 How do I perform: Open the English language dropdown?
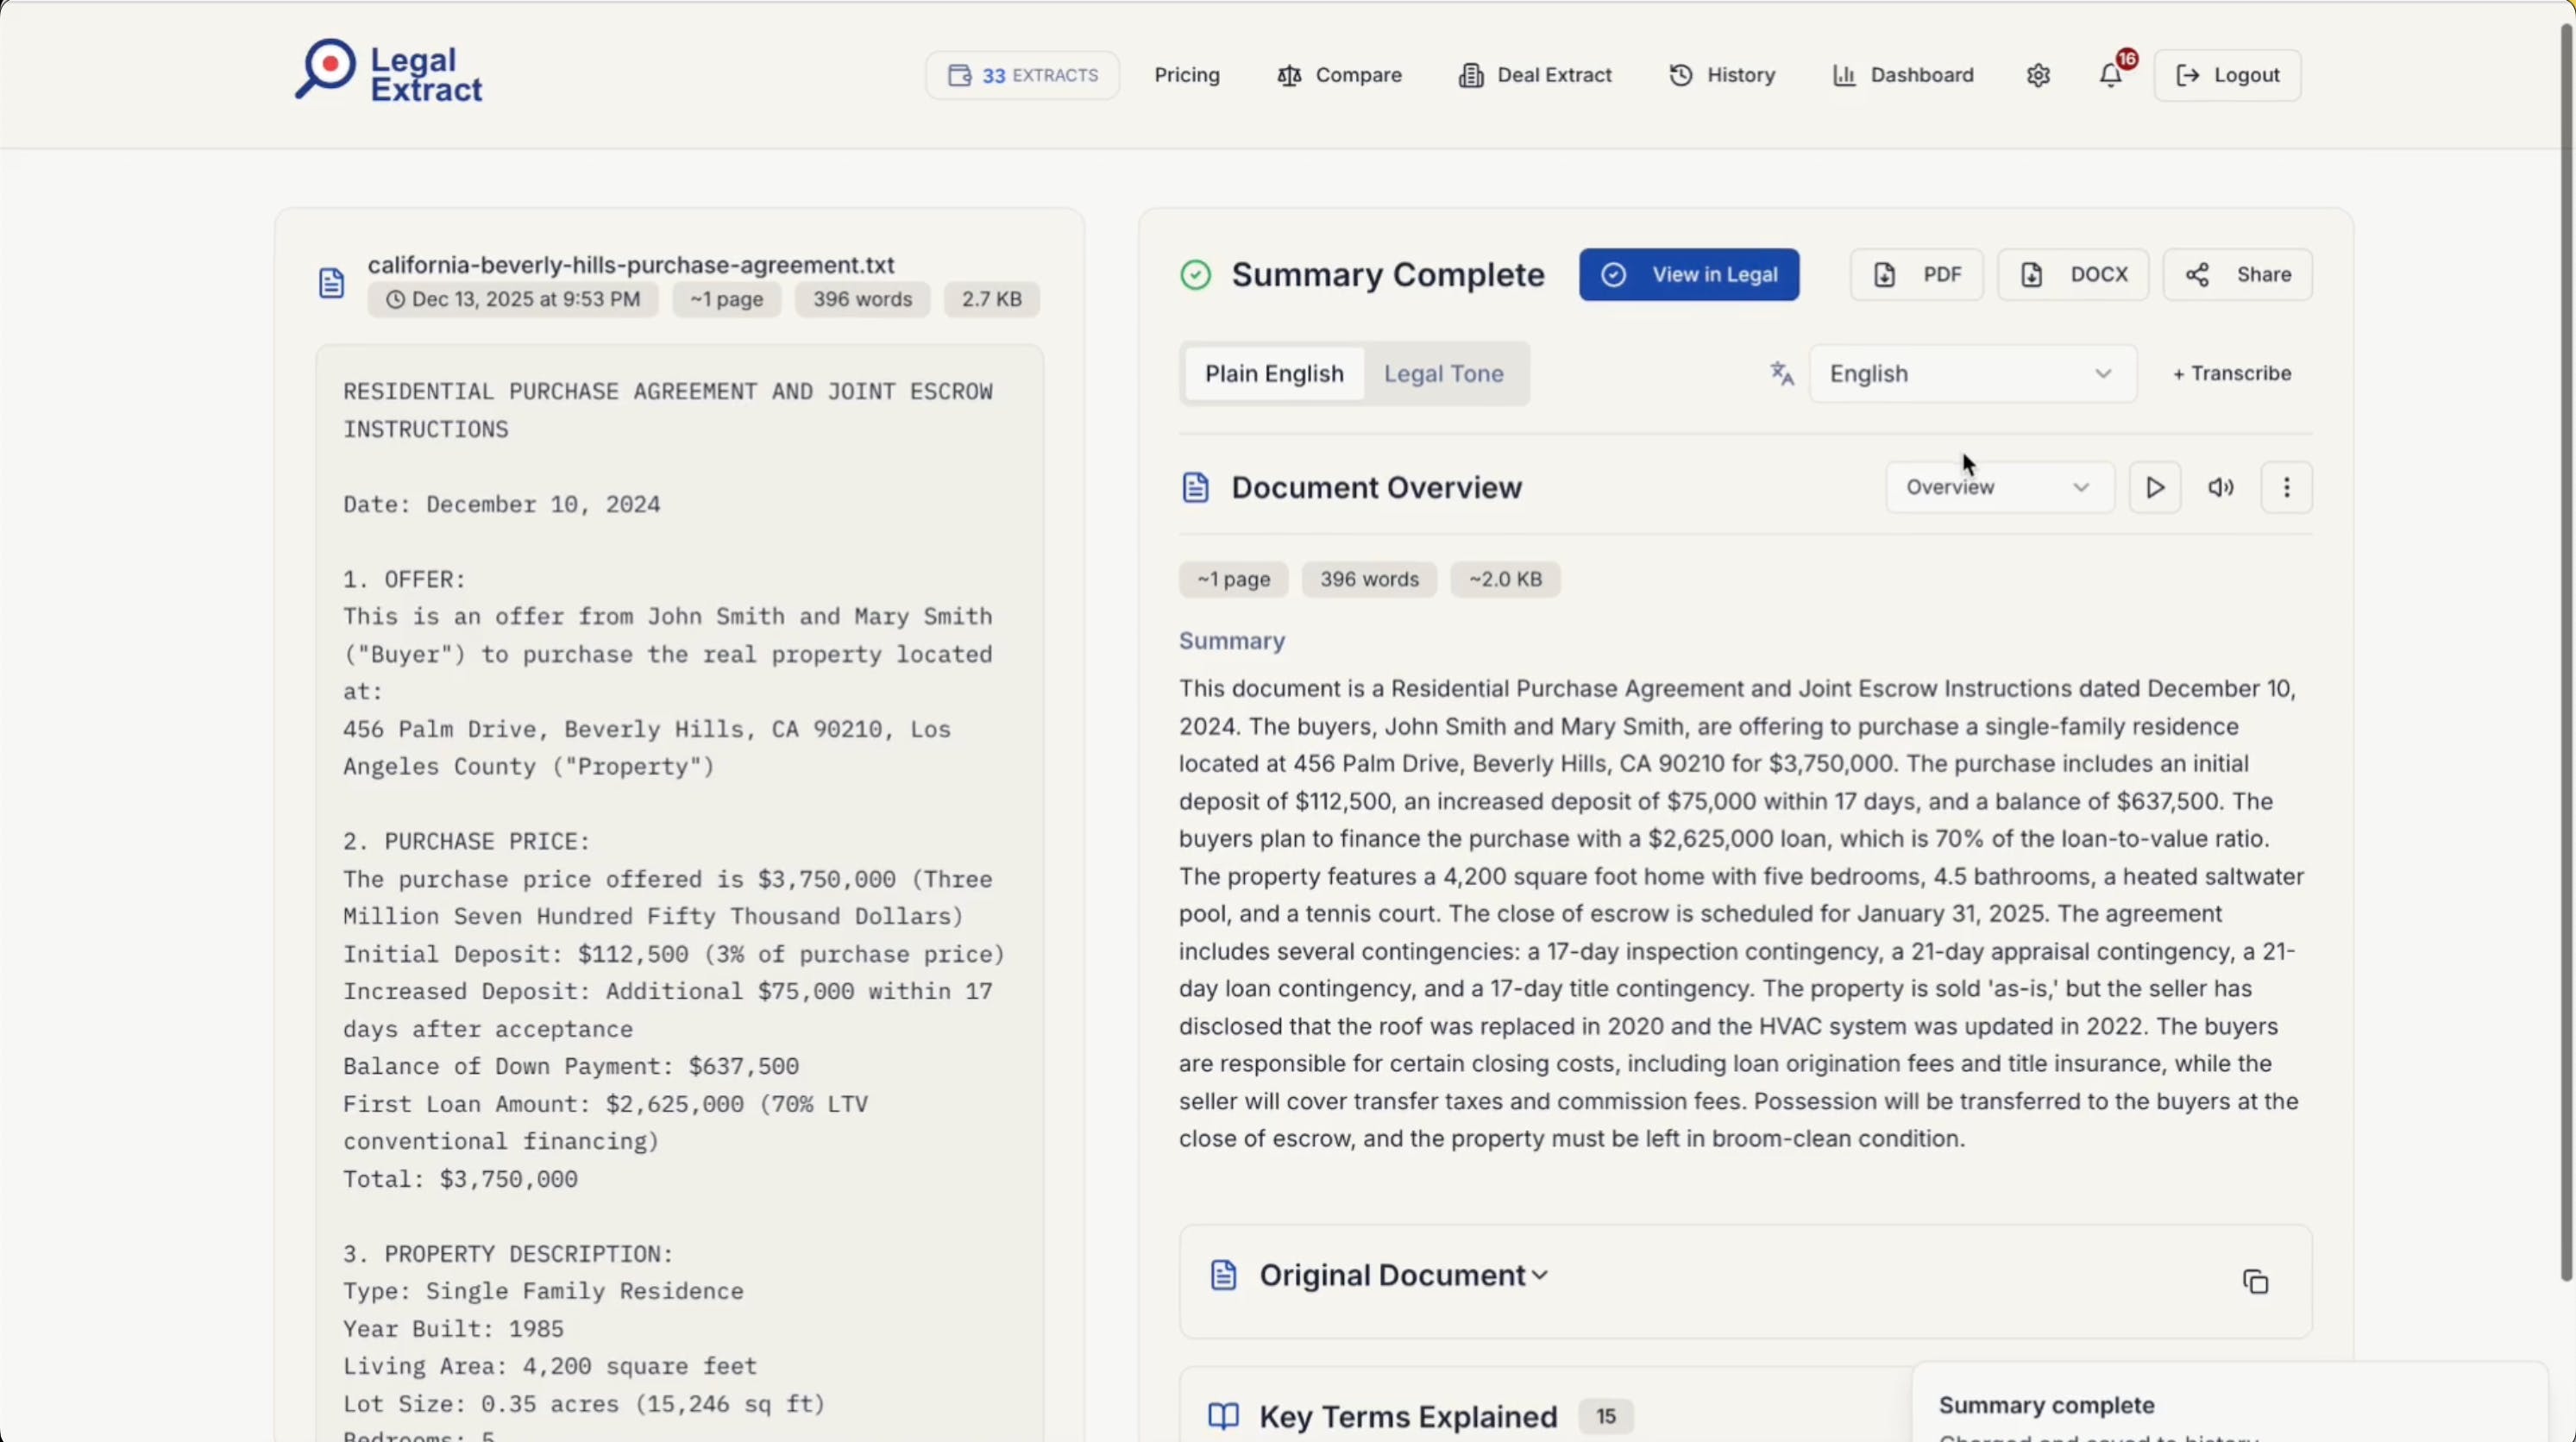[x=1972, y=374]
